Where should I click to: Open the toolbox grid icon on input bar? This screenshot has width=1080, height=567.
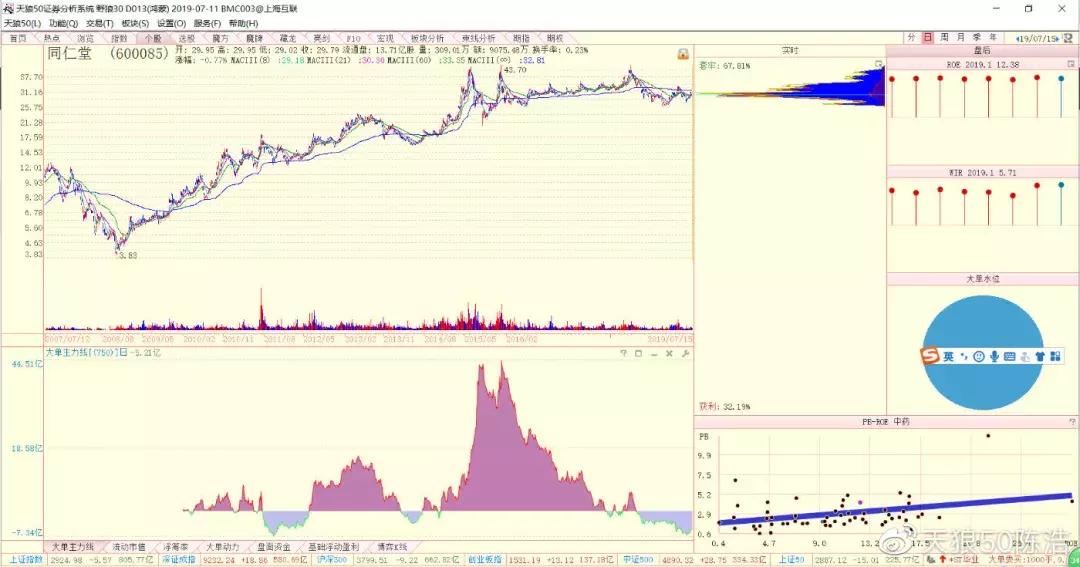[1055, 356]
